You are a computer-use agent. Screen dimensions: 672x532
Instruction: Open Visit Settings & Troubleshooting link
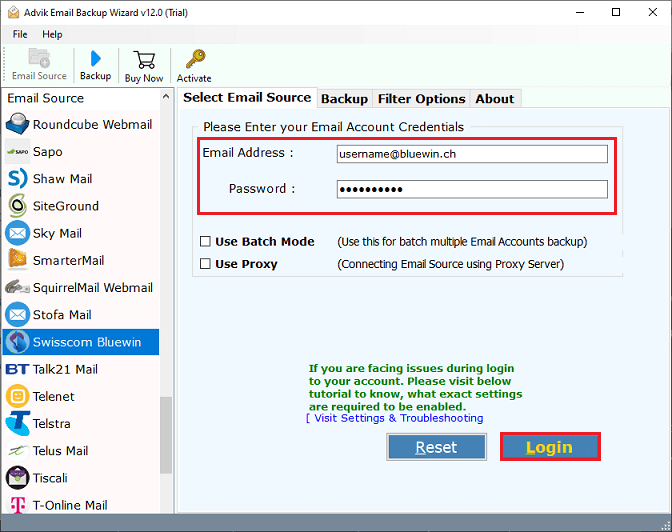(x=395, y=418)
